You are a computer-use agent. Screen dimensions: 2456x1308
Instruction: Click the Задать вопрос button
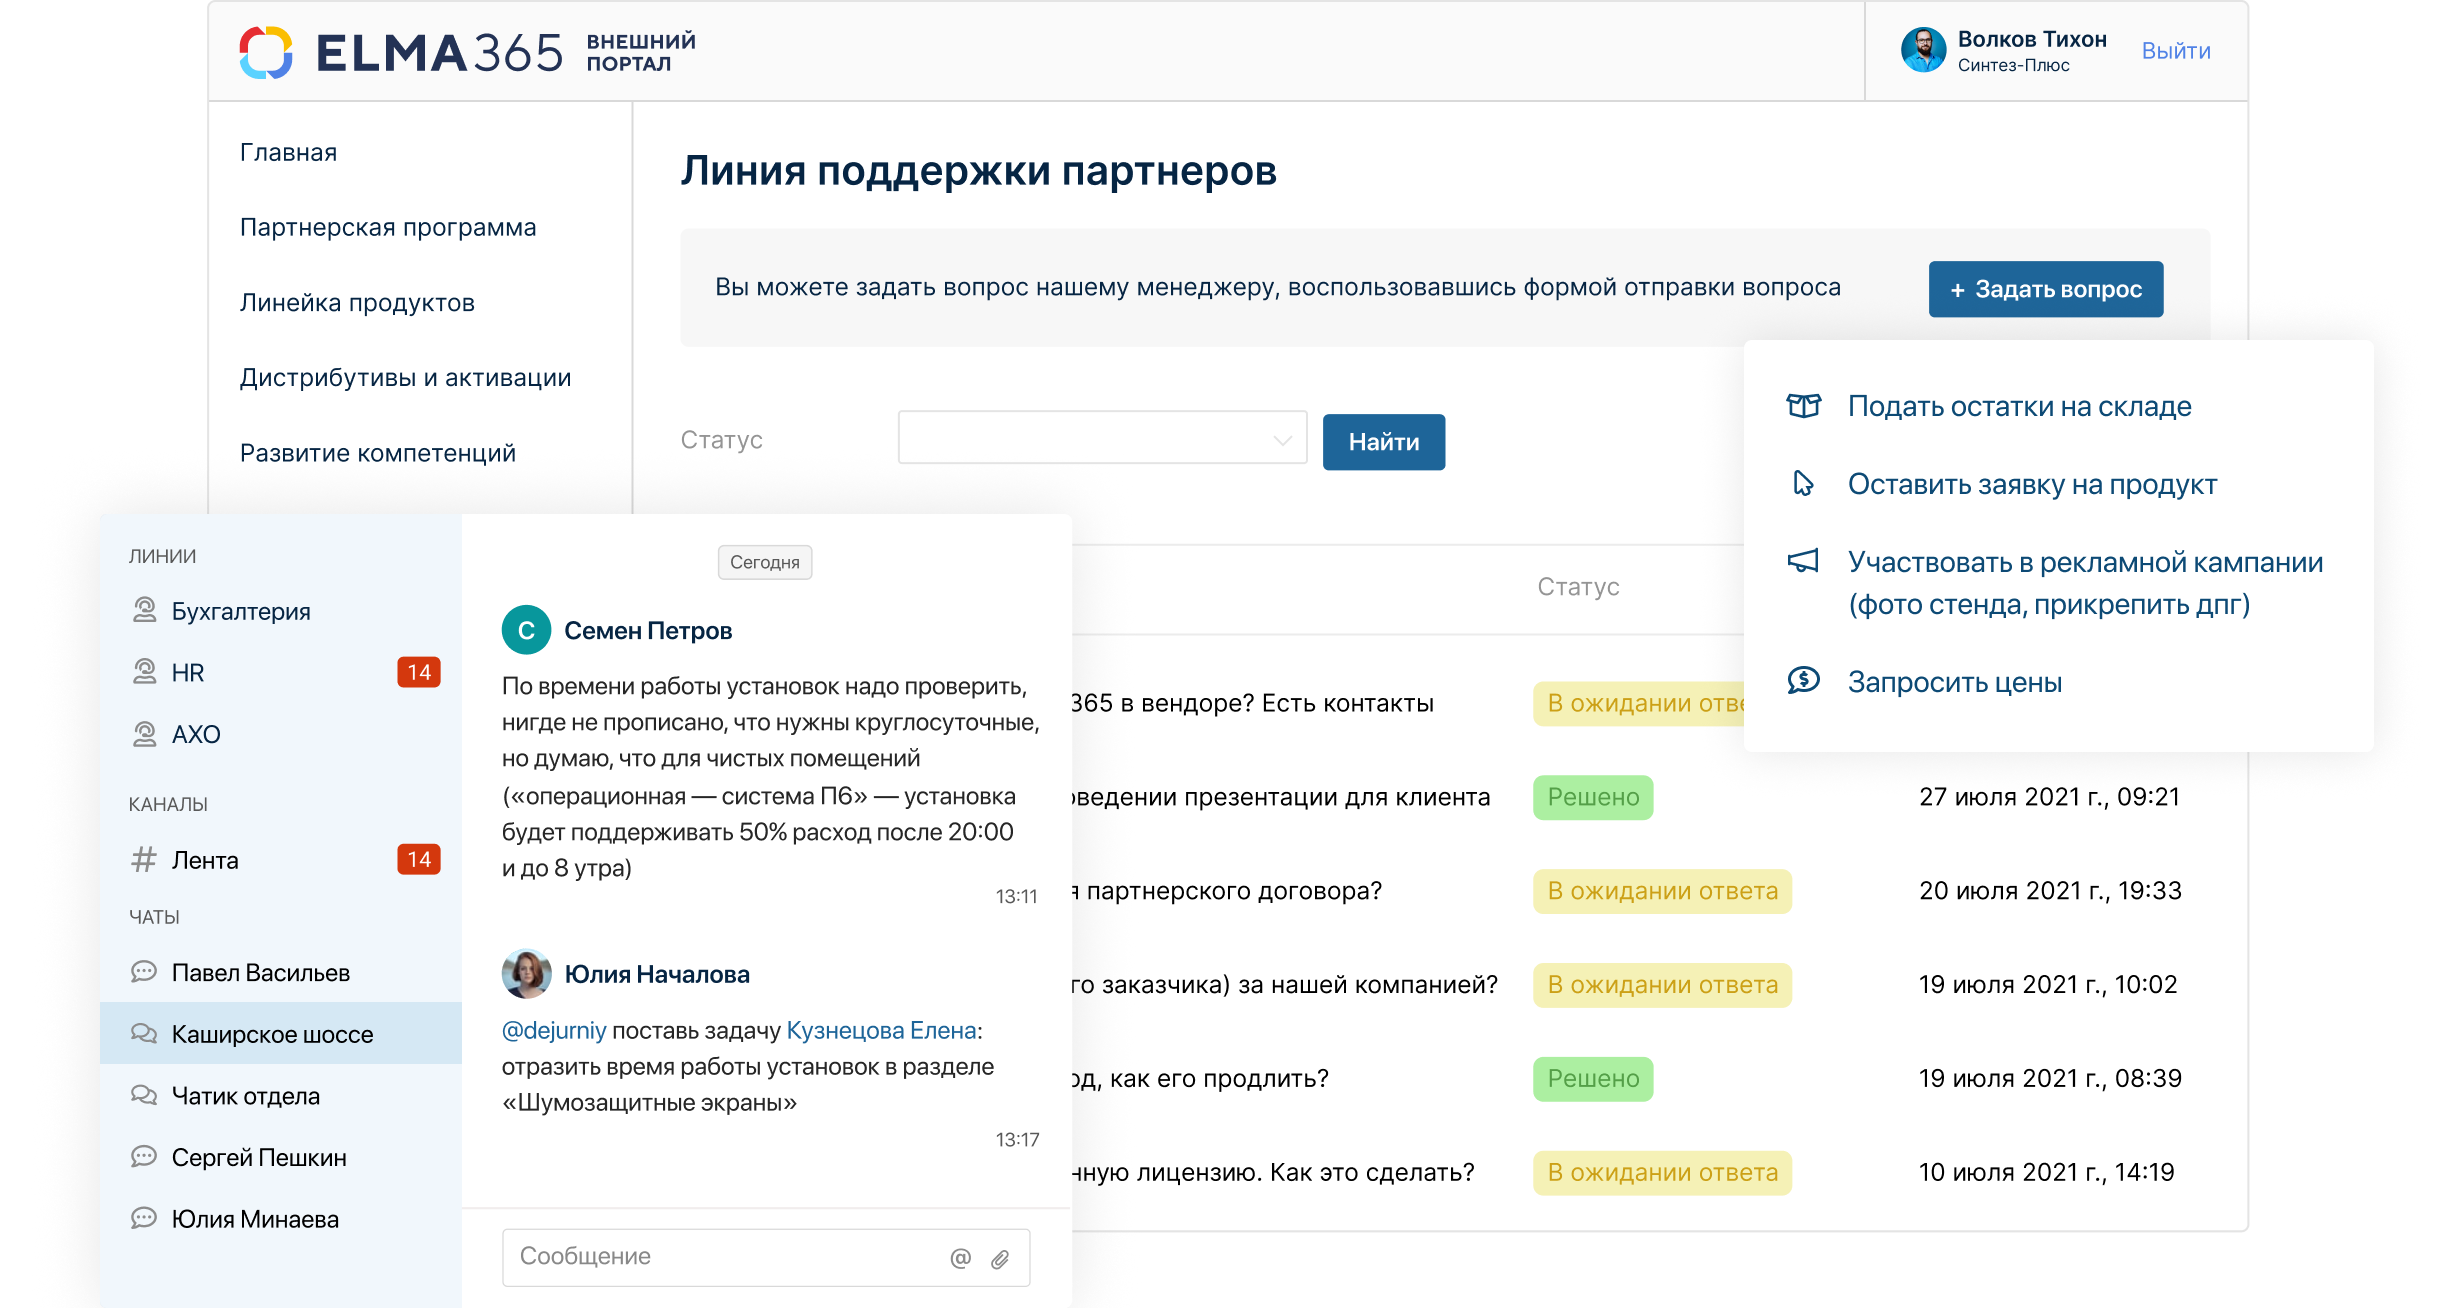(2045, 289)
